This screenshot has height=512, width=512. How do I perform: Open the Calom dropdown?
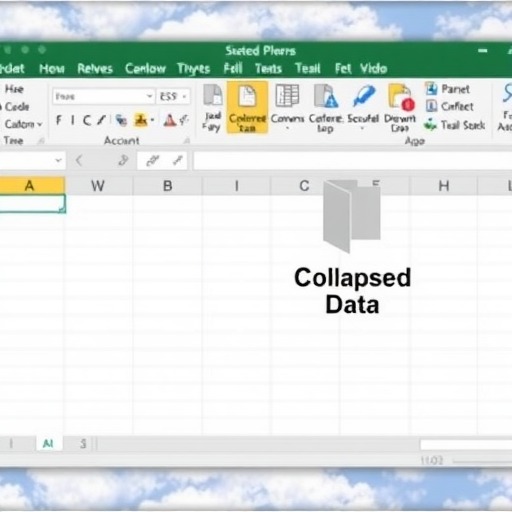click(x=23, y=124)
